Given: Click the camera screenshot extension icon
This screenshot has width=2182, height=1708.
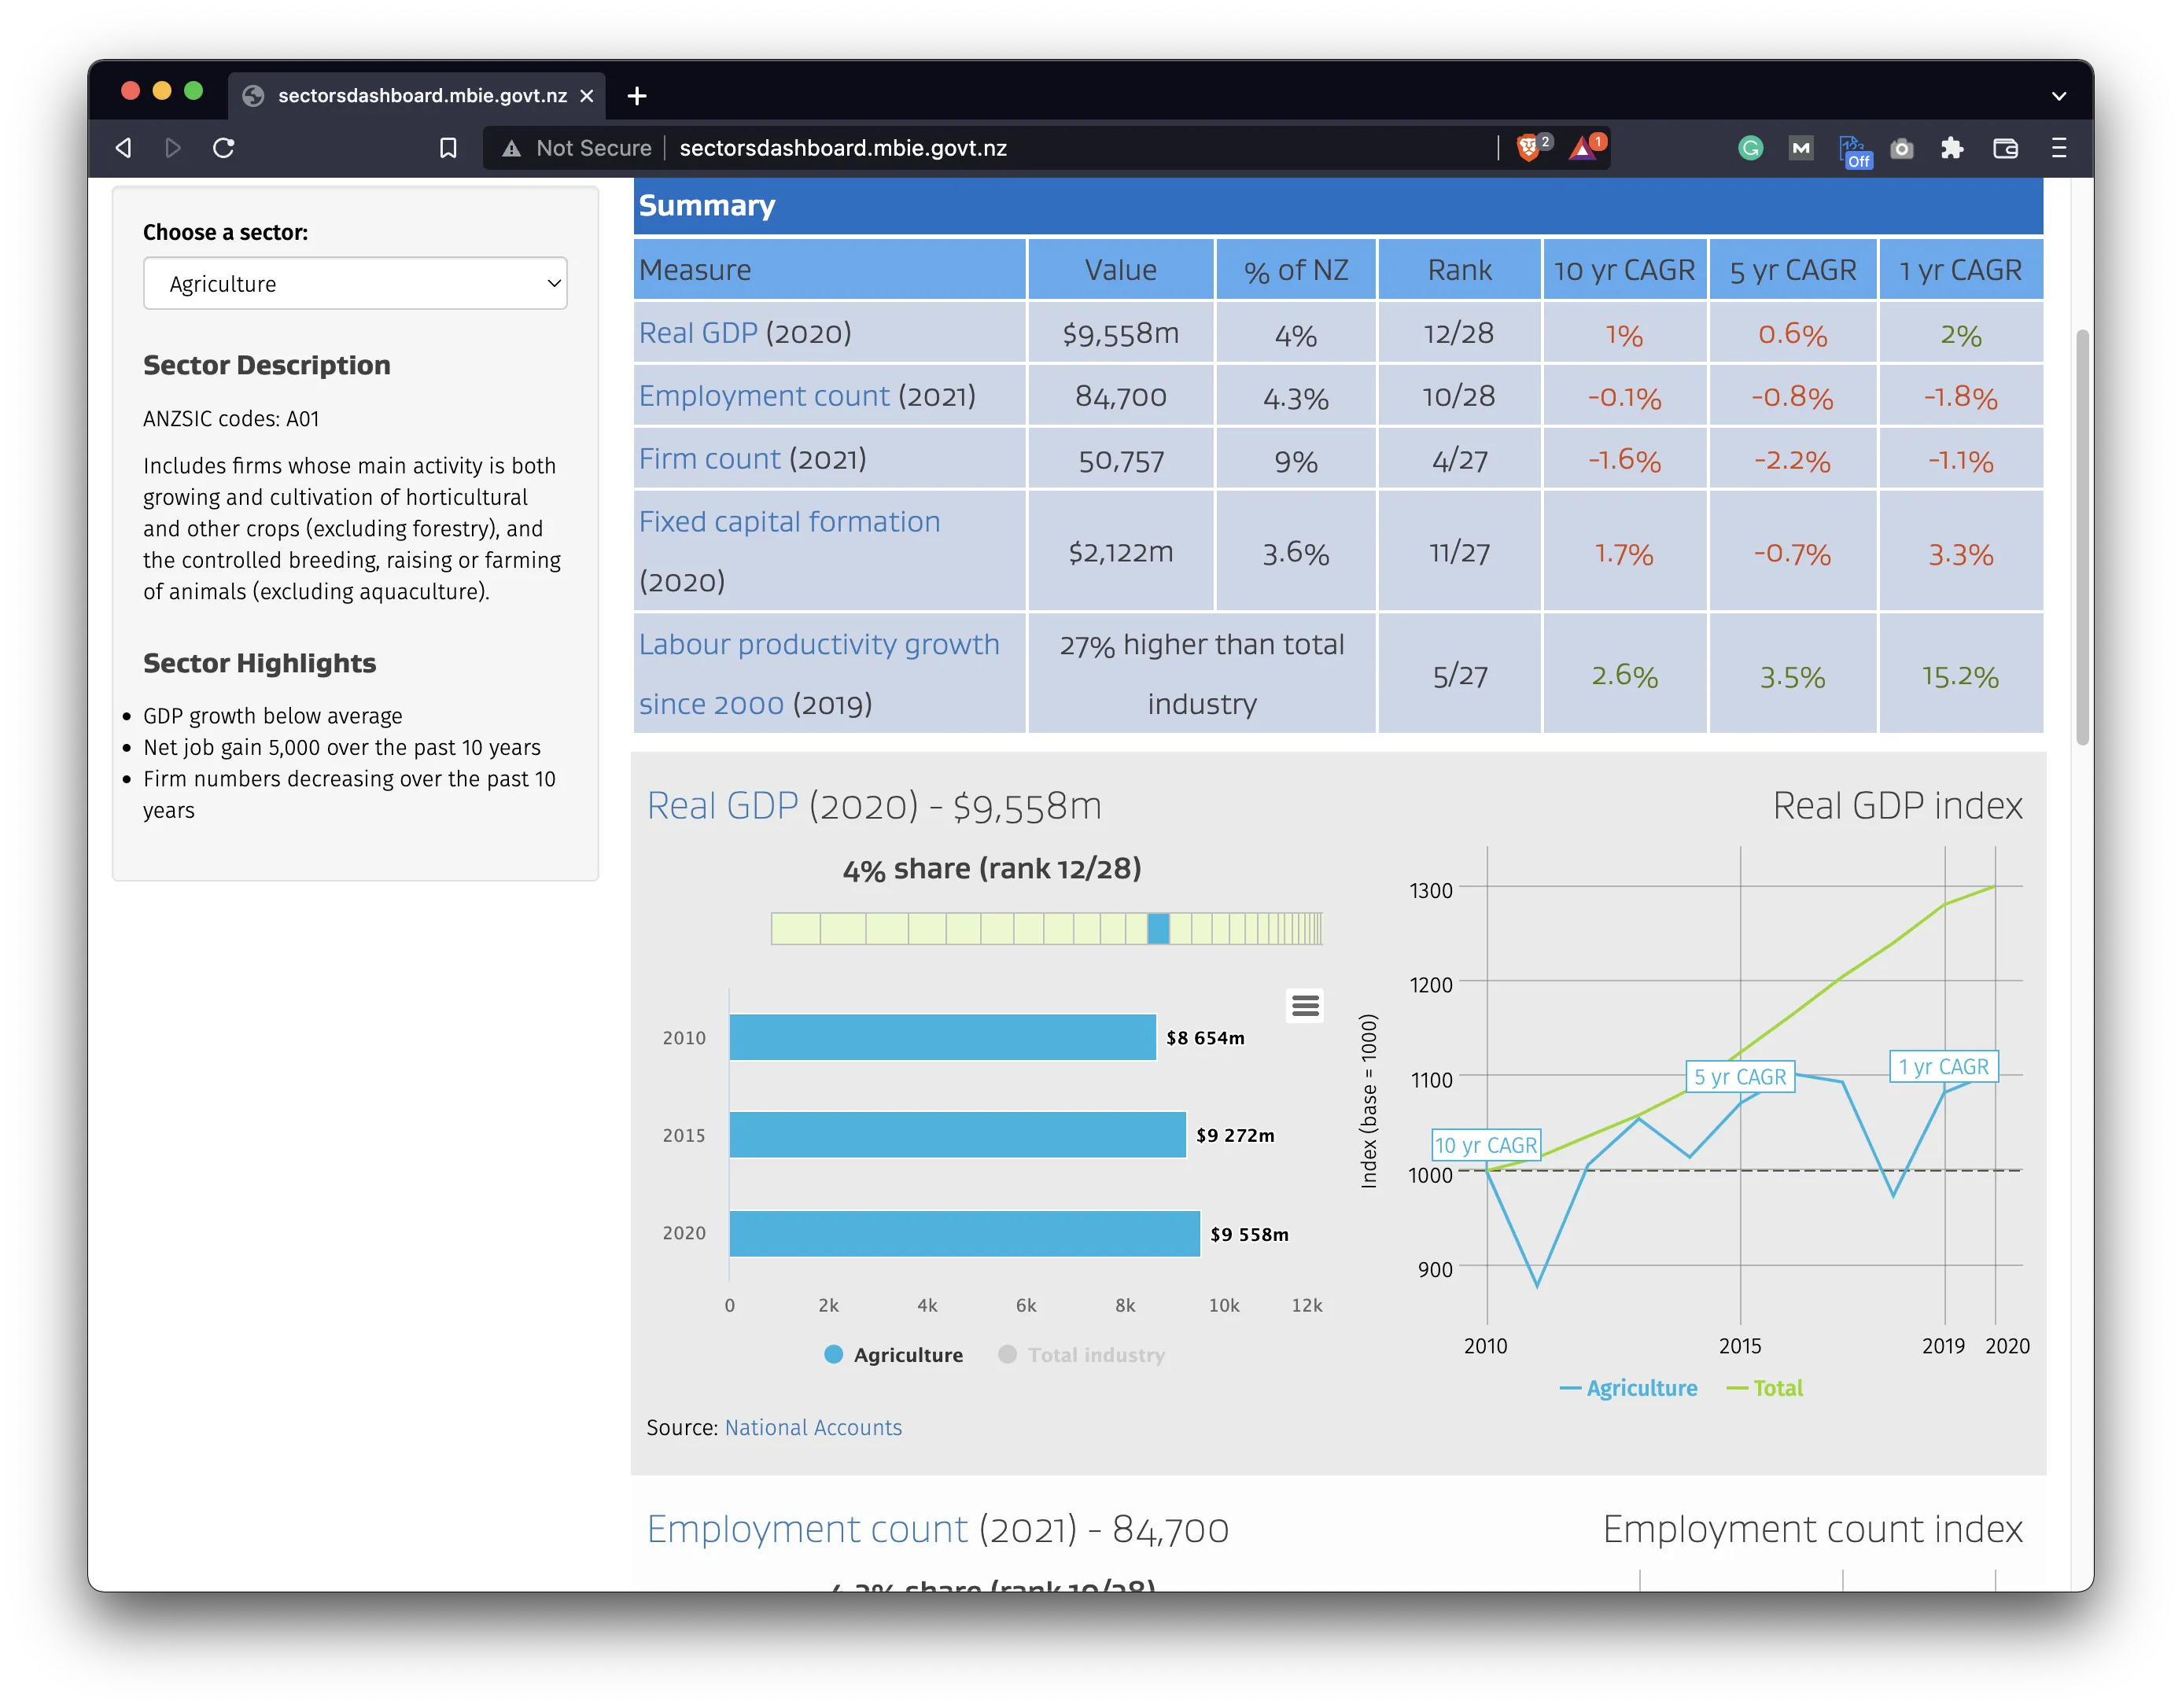Looking at the screenshot, I should click(1901, 149).
